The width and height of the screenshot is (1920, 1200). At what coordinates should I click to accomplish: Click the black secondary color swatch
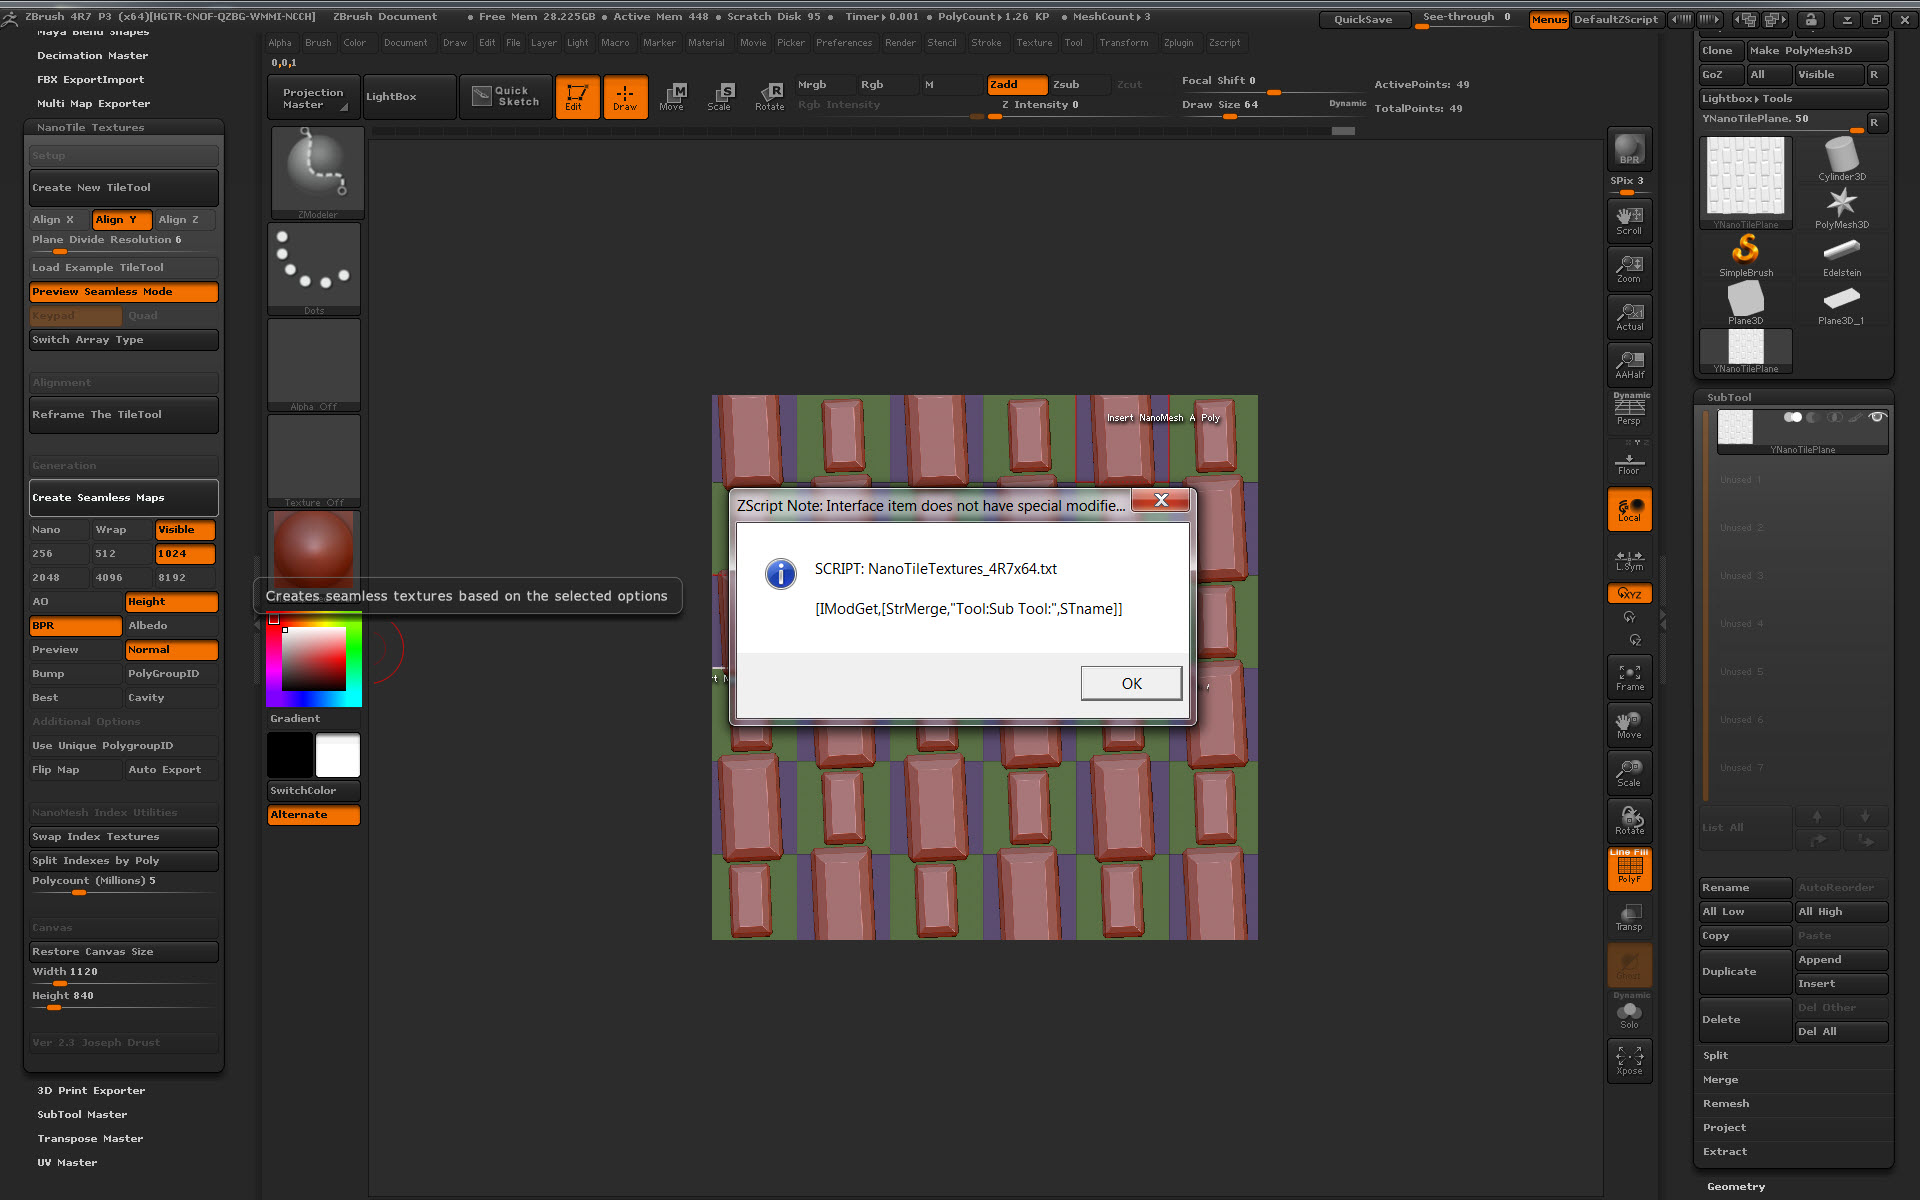290,755
